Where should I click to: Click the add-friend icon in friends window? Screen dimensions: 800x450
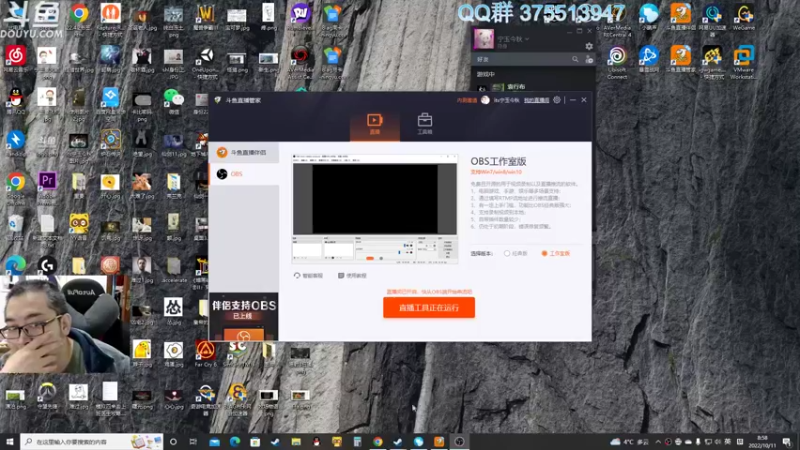pos(589,60)
